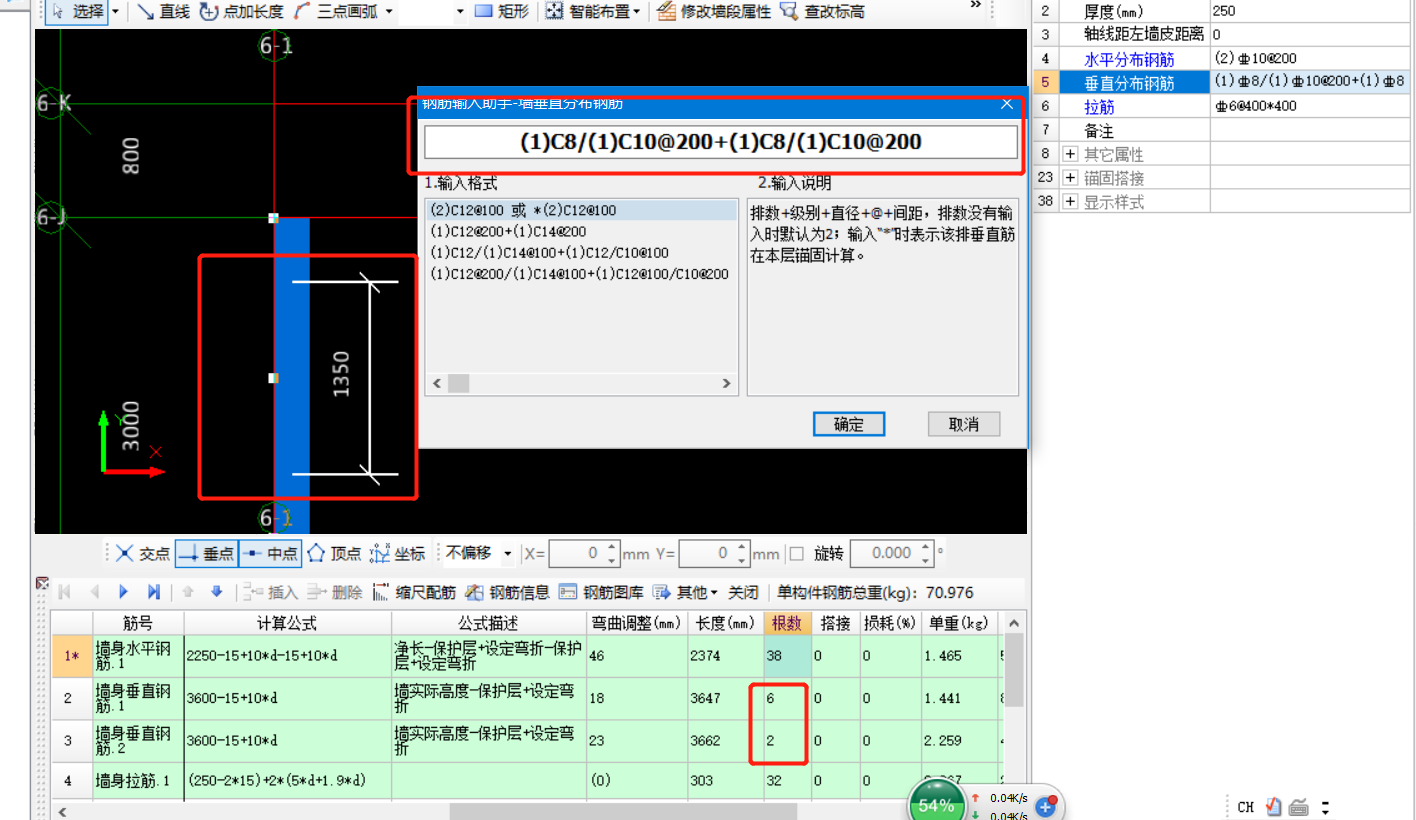Toggle the 交点 intersection snap
This screenshot has height=820, width=1416.
point(143,553)
